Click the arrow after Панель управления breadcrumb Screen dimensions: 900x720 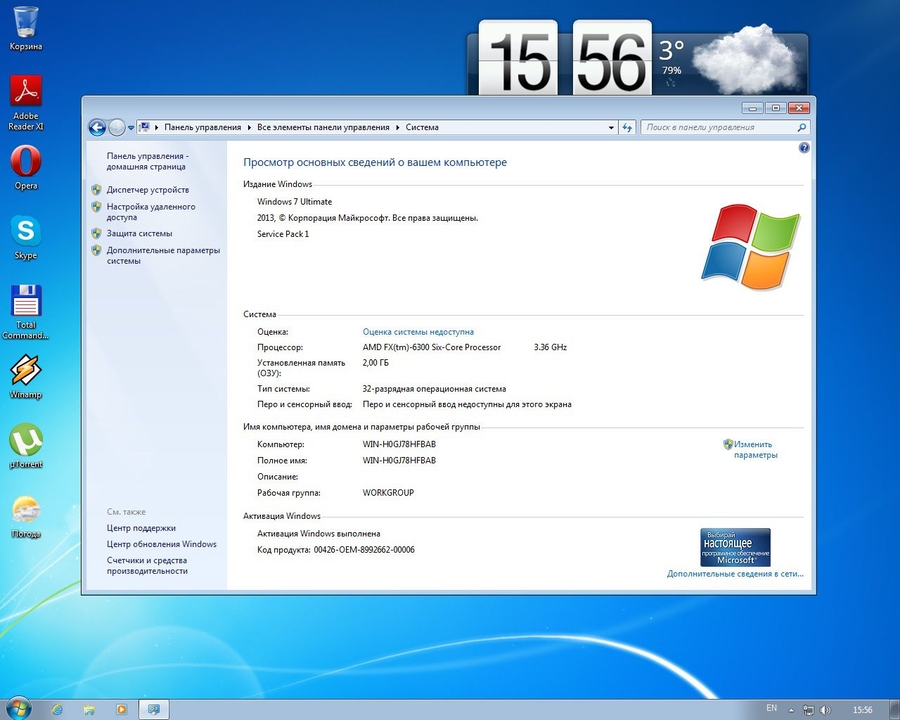click(x=248, y=127)
